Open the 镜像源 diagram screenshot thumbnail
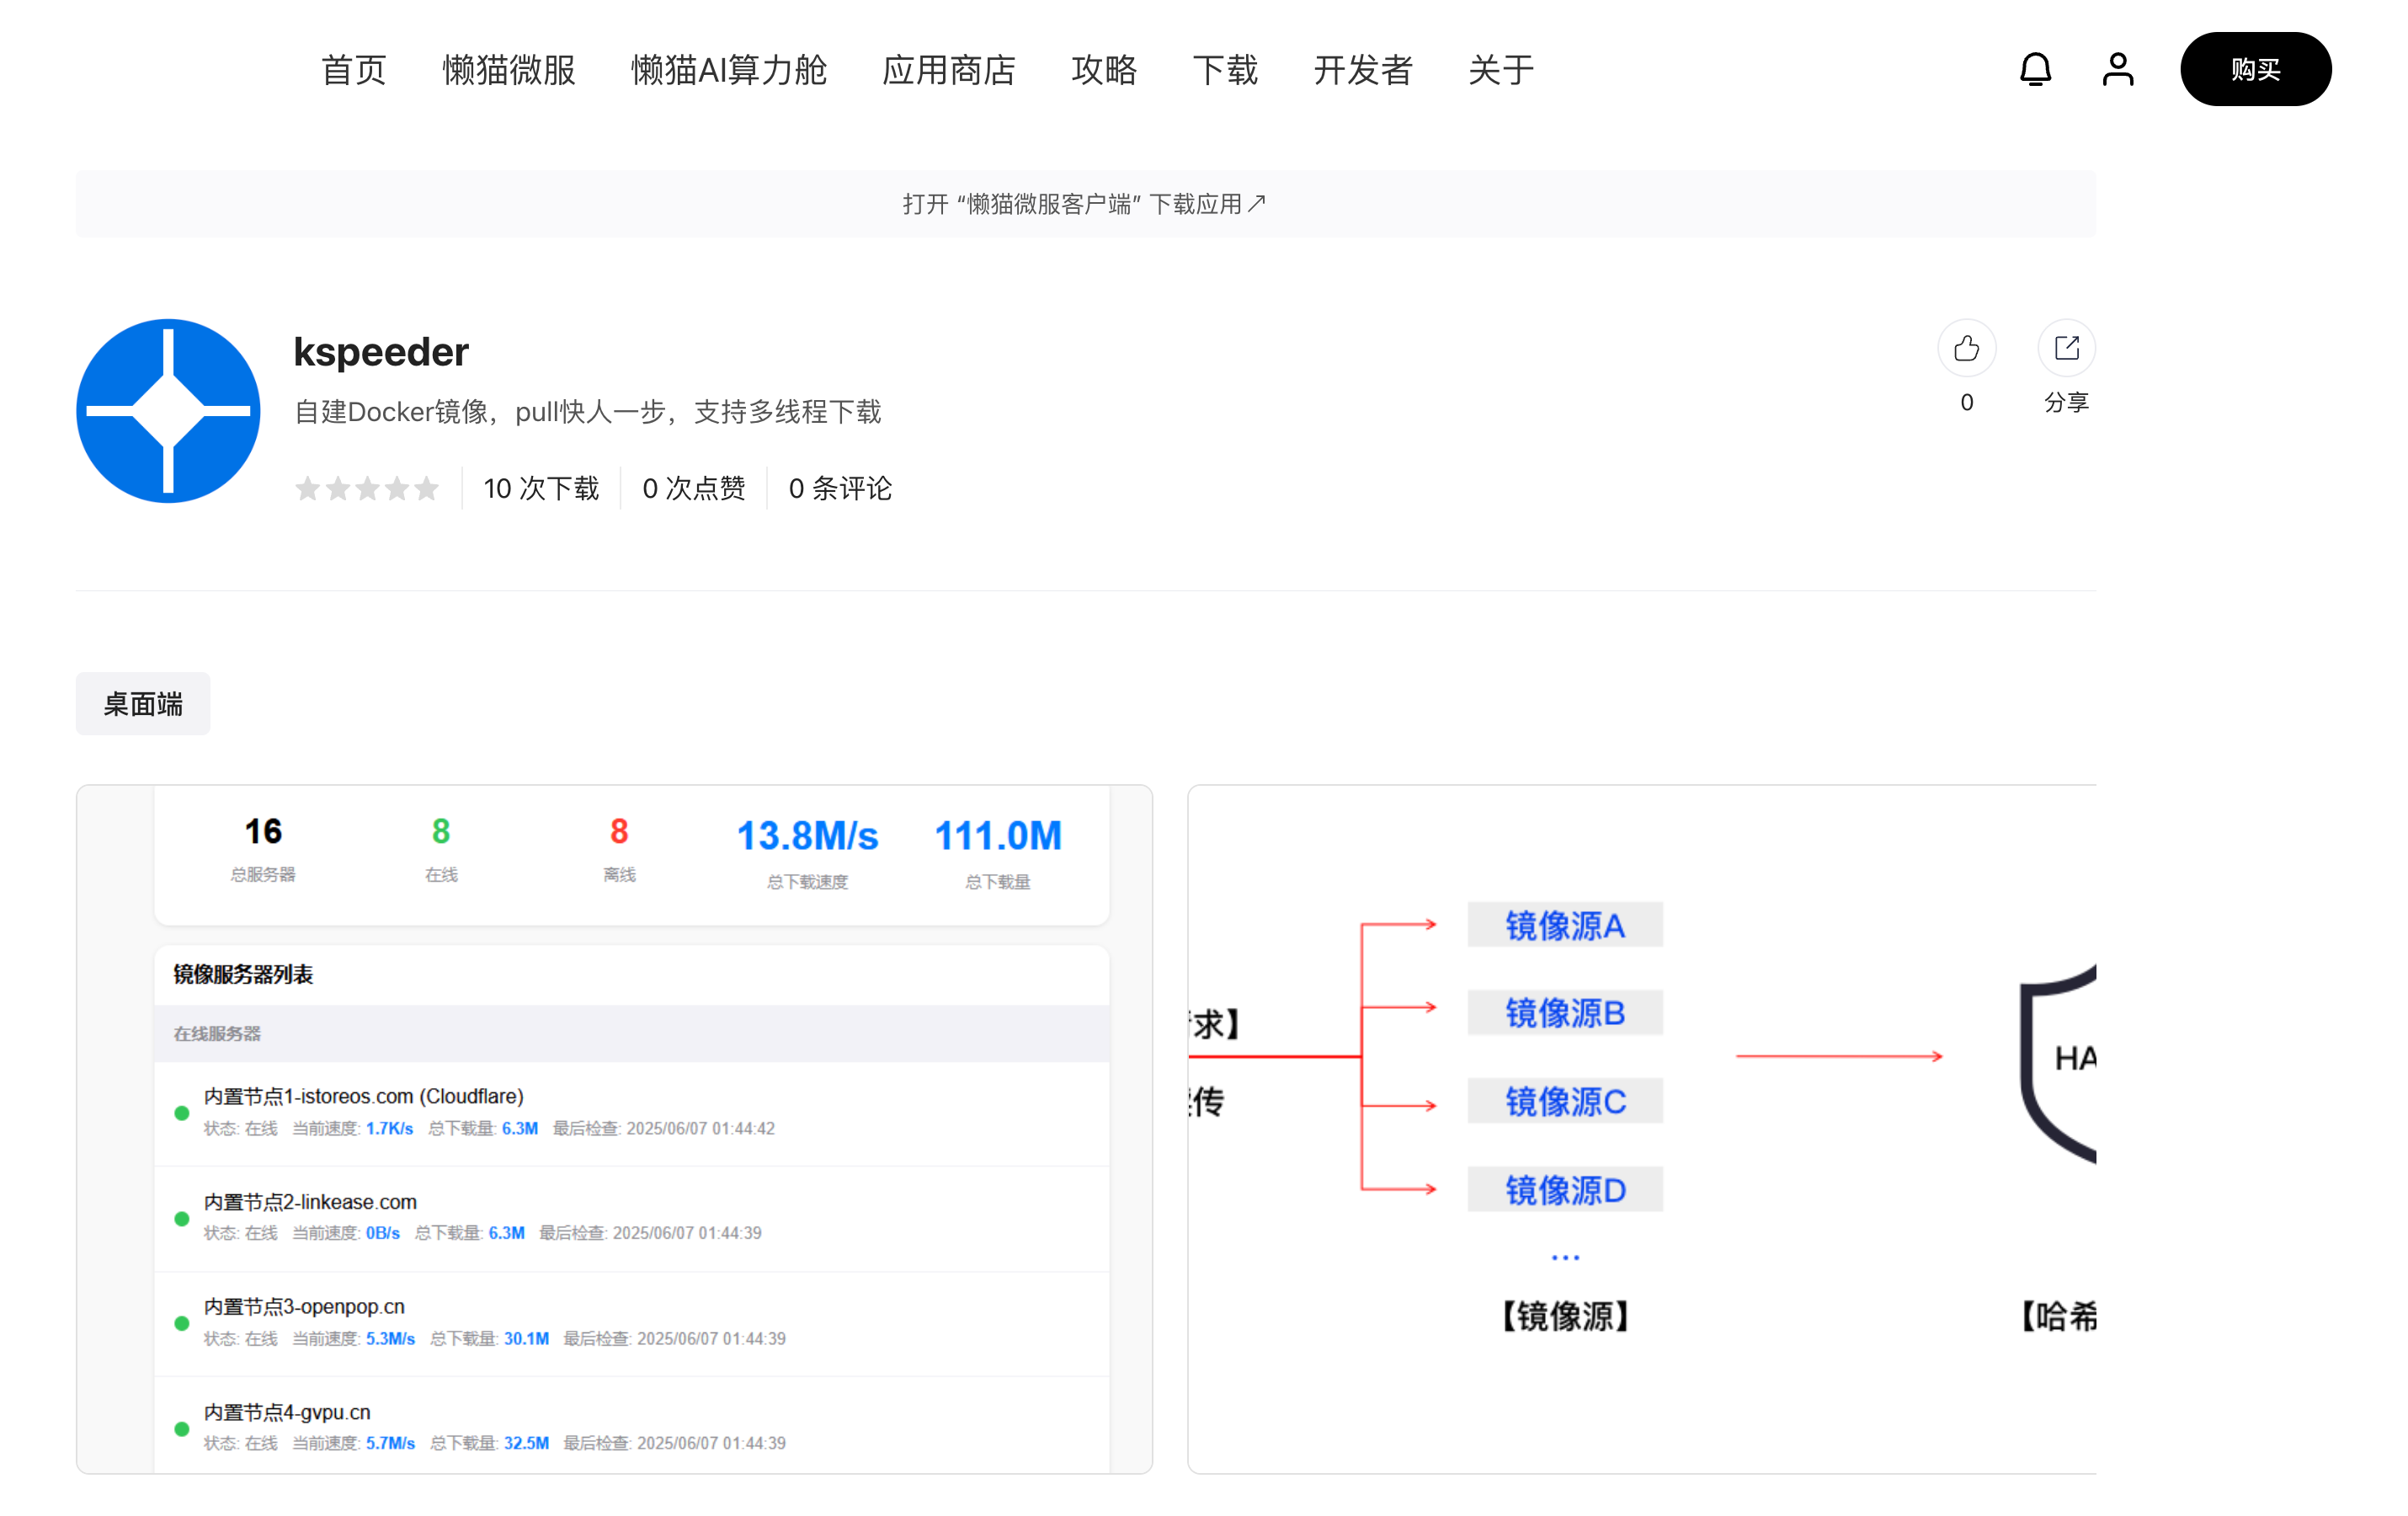The height and width of the screenshot is (1516, 2408). (1640, 1128)
